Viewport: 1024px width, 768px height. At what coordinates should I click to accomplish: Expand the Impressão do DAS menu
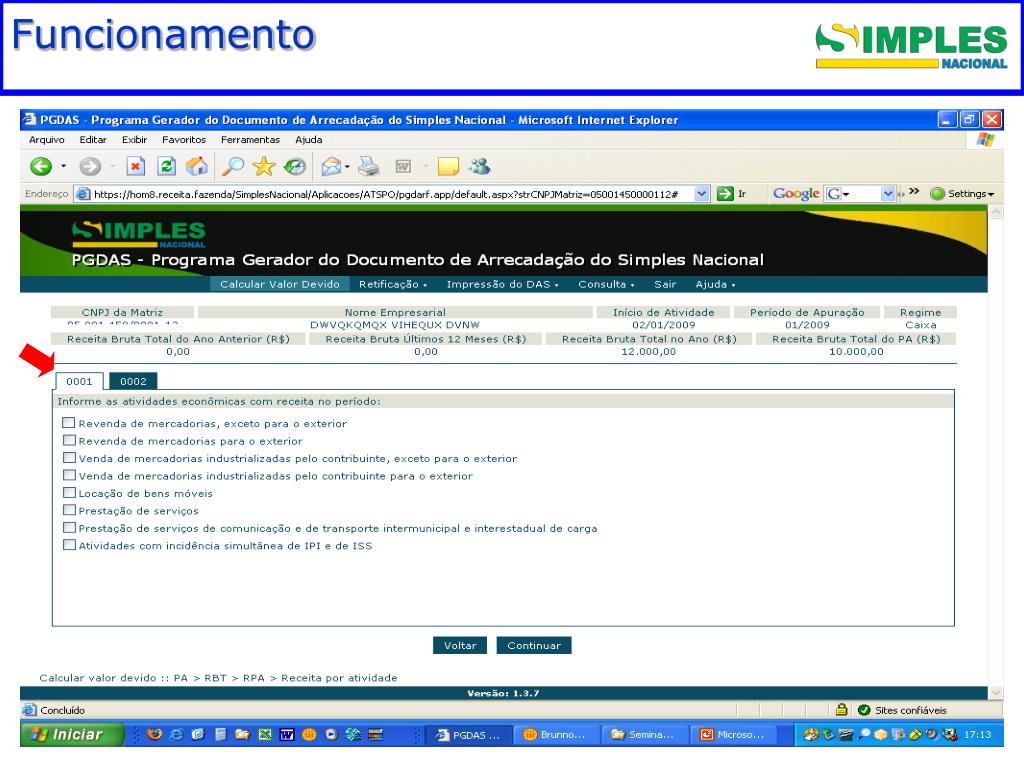pos(502,284)
